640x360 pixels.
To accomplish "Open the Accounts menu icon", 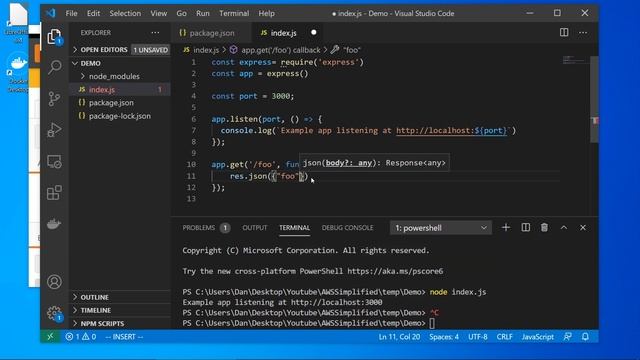I will 54,282.
